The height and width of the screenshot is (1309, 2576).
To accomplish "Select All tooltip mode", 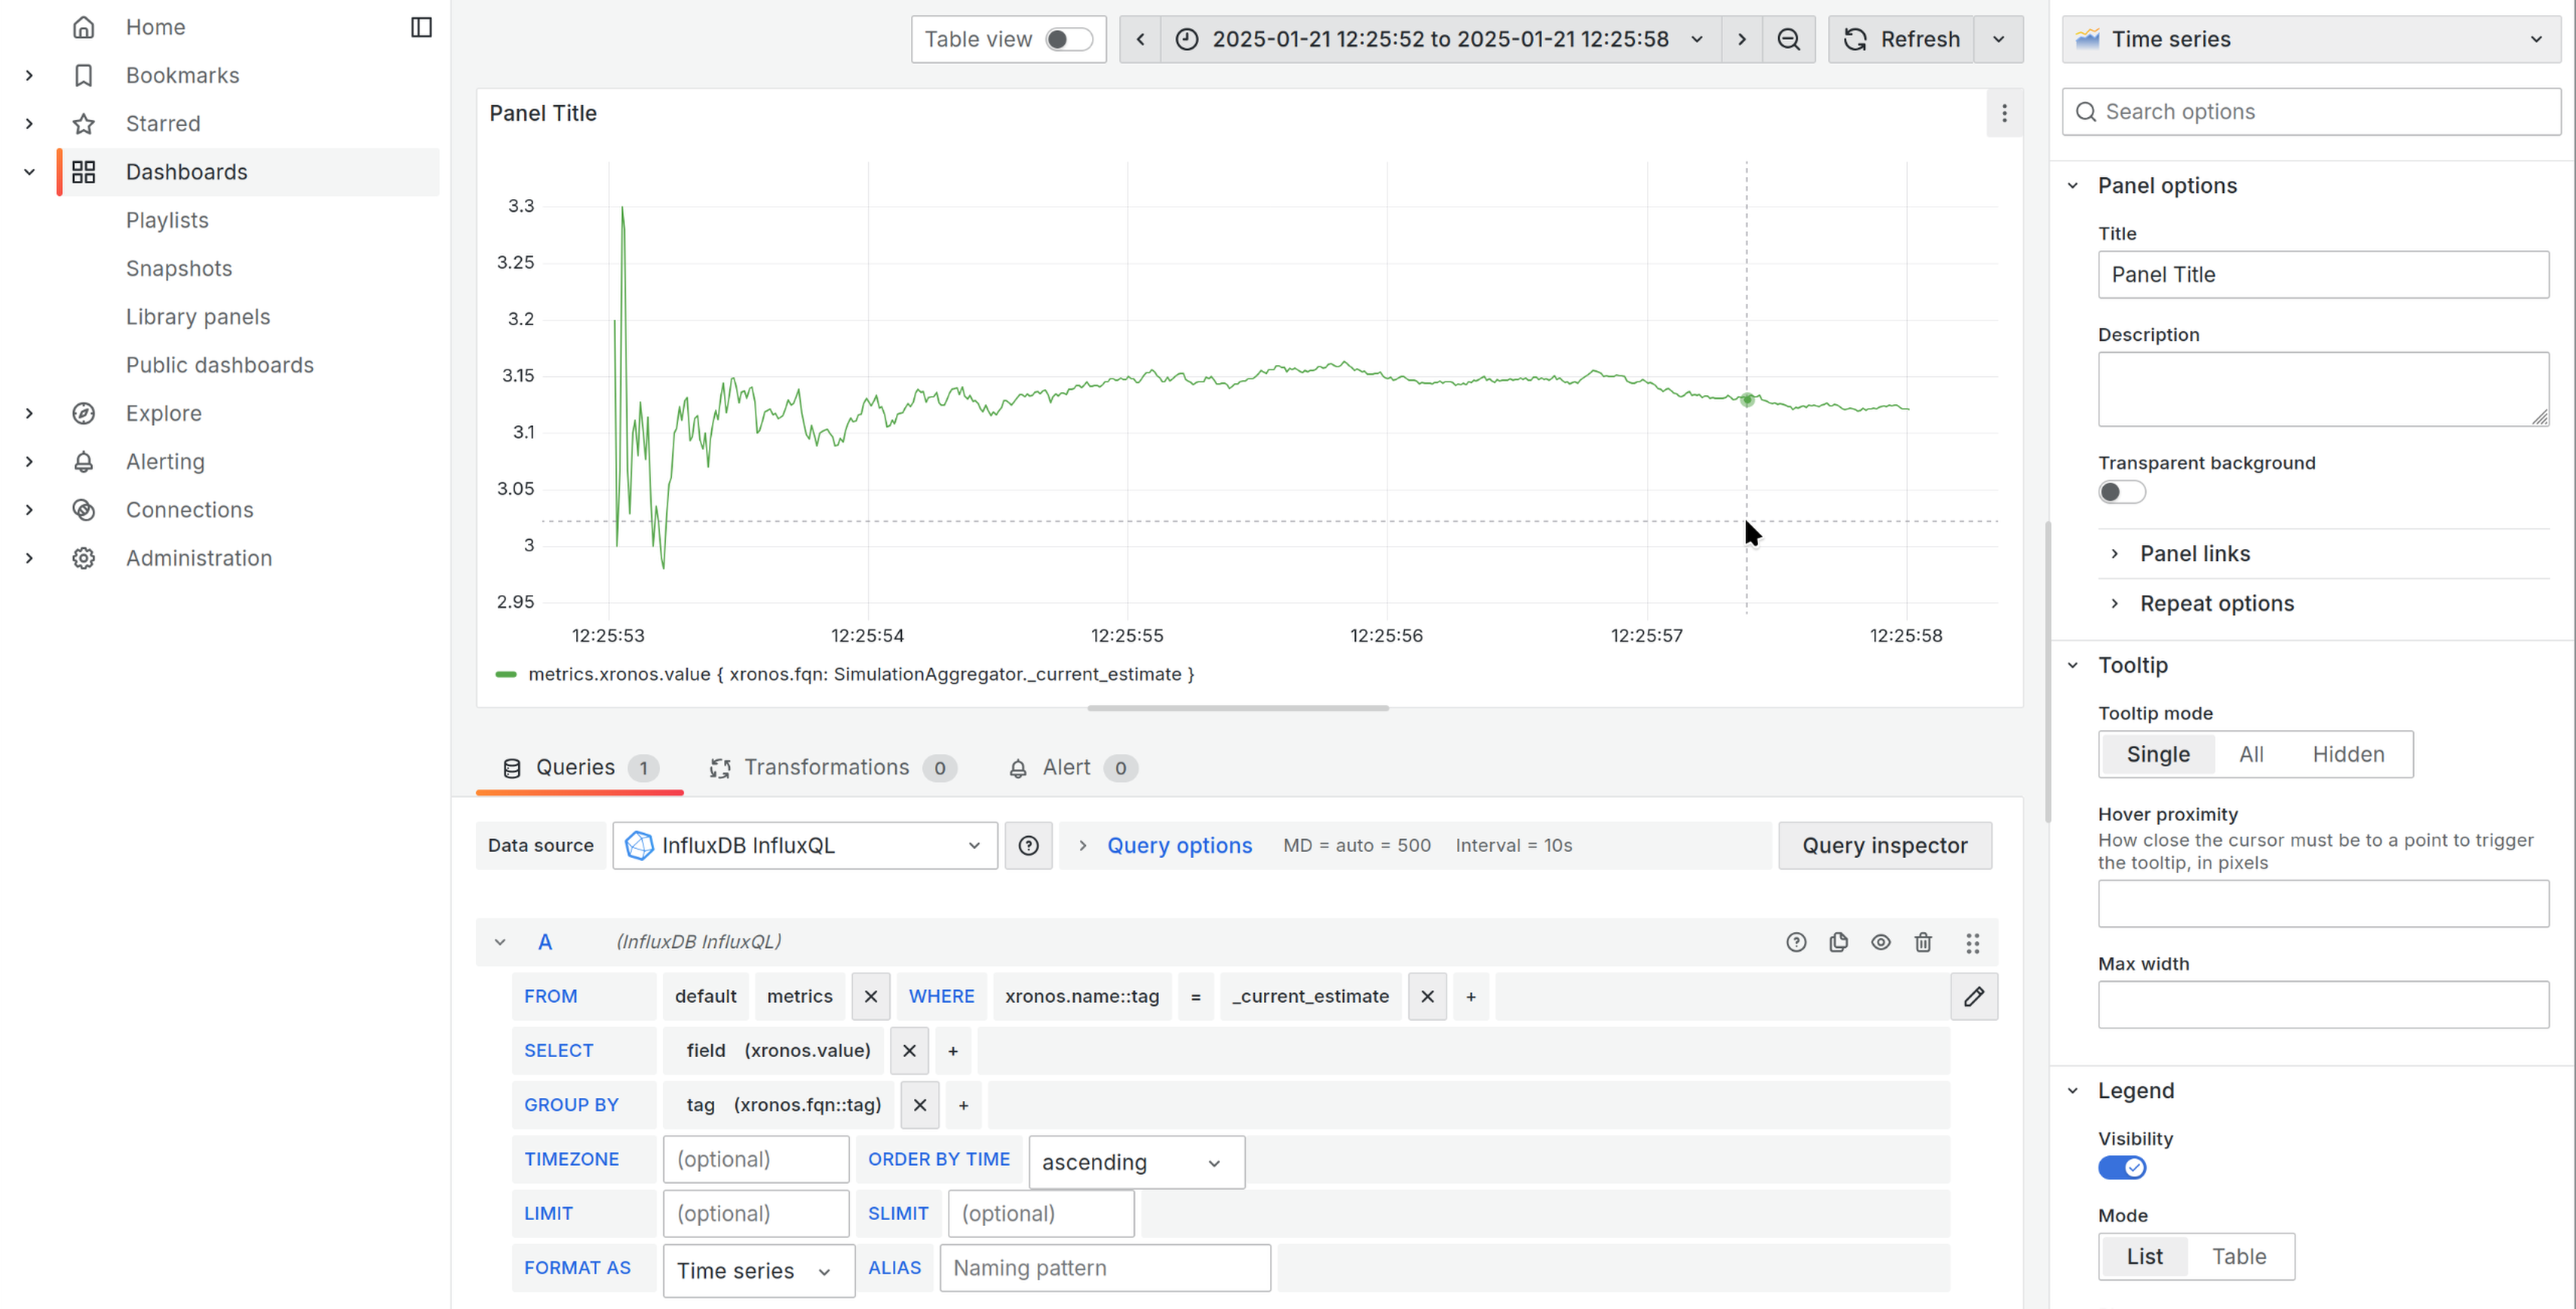I will click(x=2251, y=754).
